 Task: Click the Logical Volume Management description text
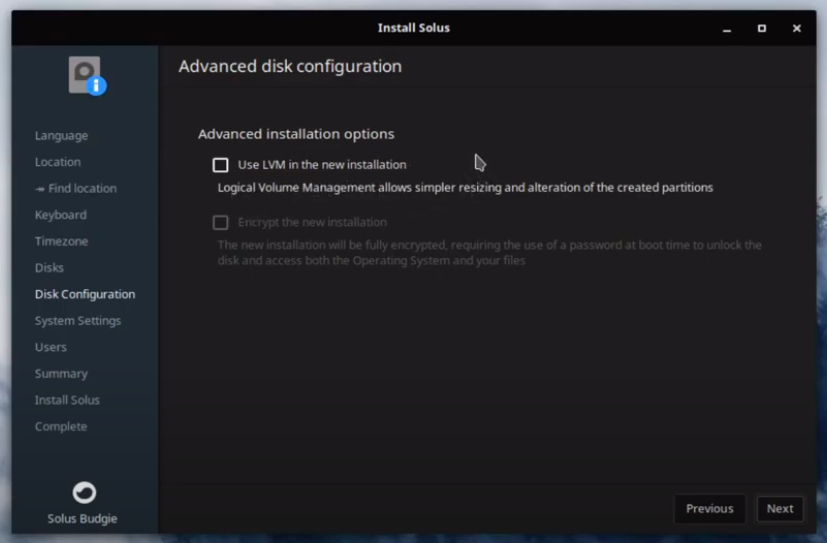tap(465, 188)
